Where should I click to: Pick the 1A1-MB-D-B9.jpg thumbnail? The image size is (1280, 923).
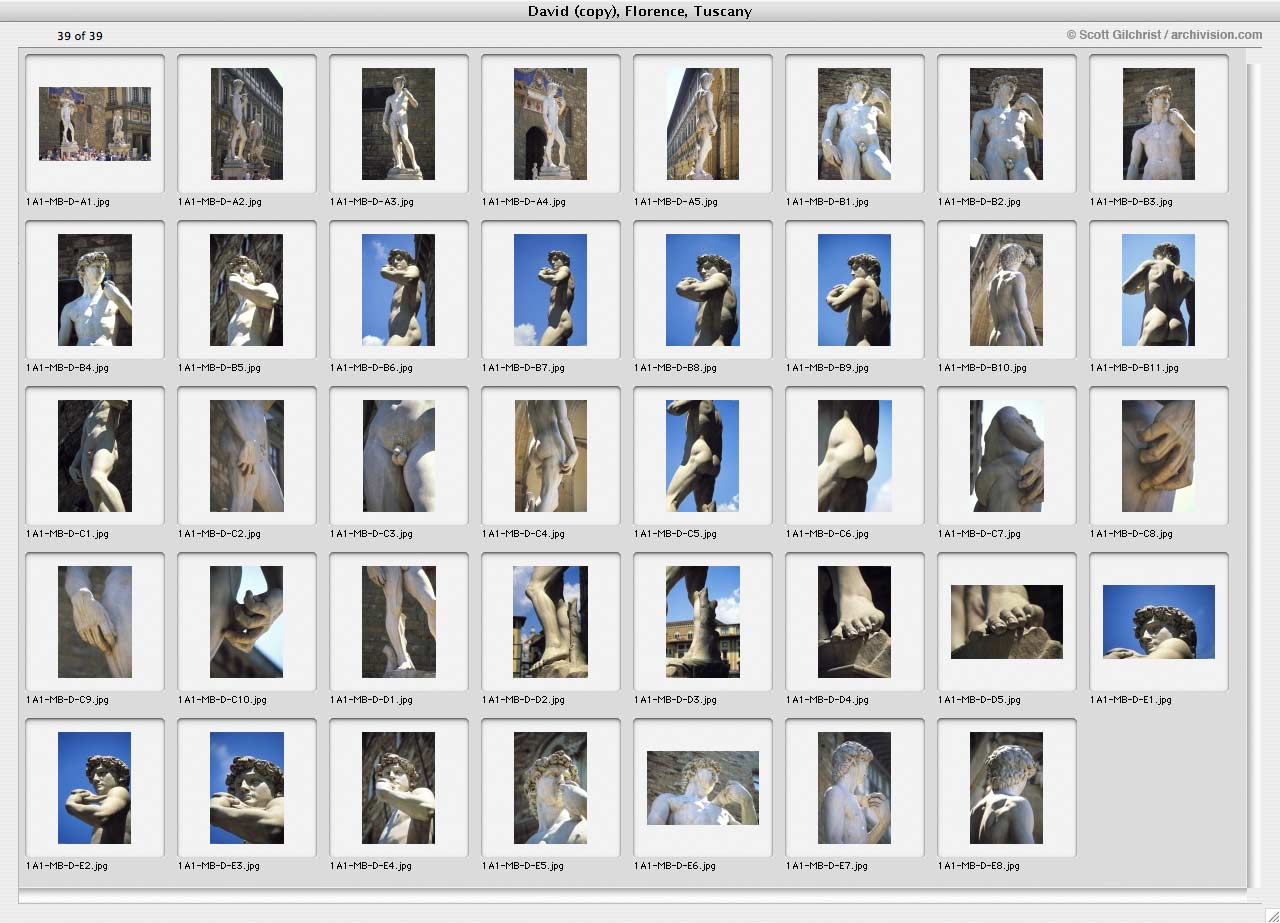click(855, 290)
